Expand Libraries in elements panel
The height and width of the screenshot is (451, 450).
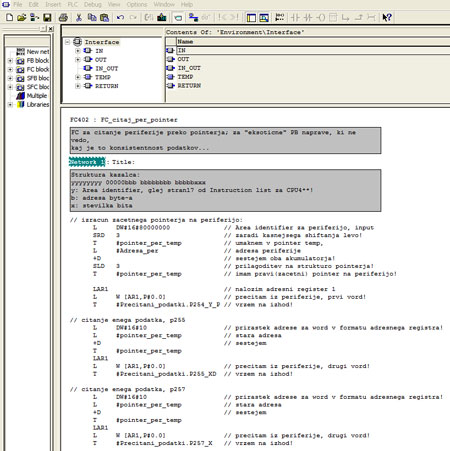pos(10,105)
